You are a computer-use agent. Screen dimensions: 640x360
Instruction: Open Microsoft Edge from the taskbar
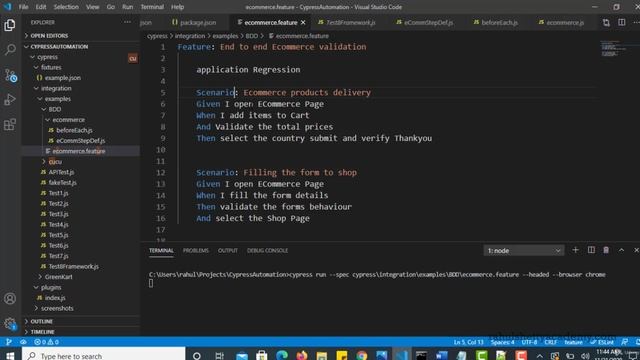coord(282,356)
